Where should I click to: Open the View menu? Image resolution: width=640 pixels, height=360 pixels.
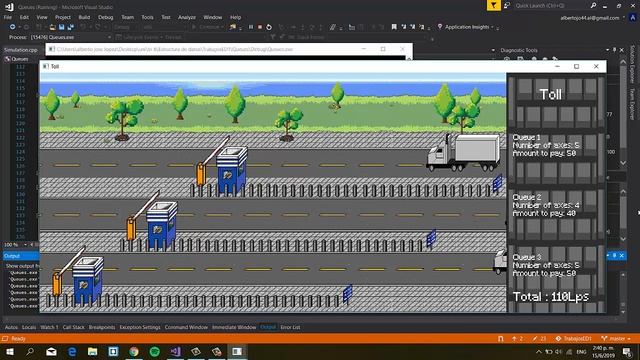42,18
